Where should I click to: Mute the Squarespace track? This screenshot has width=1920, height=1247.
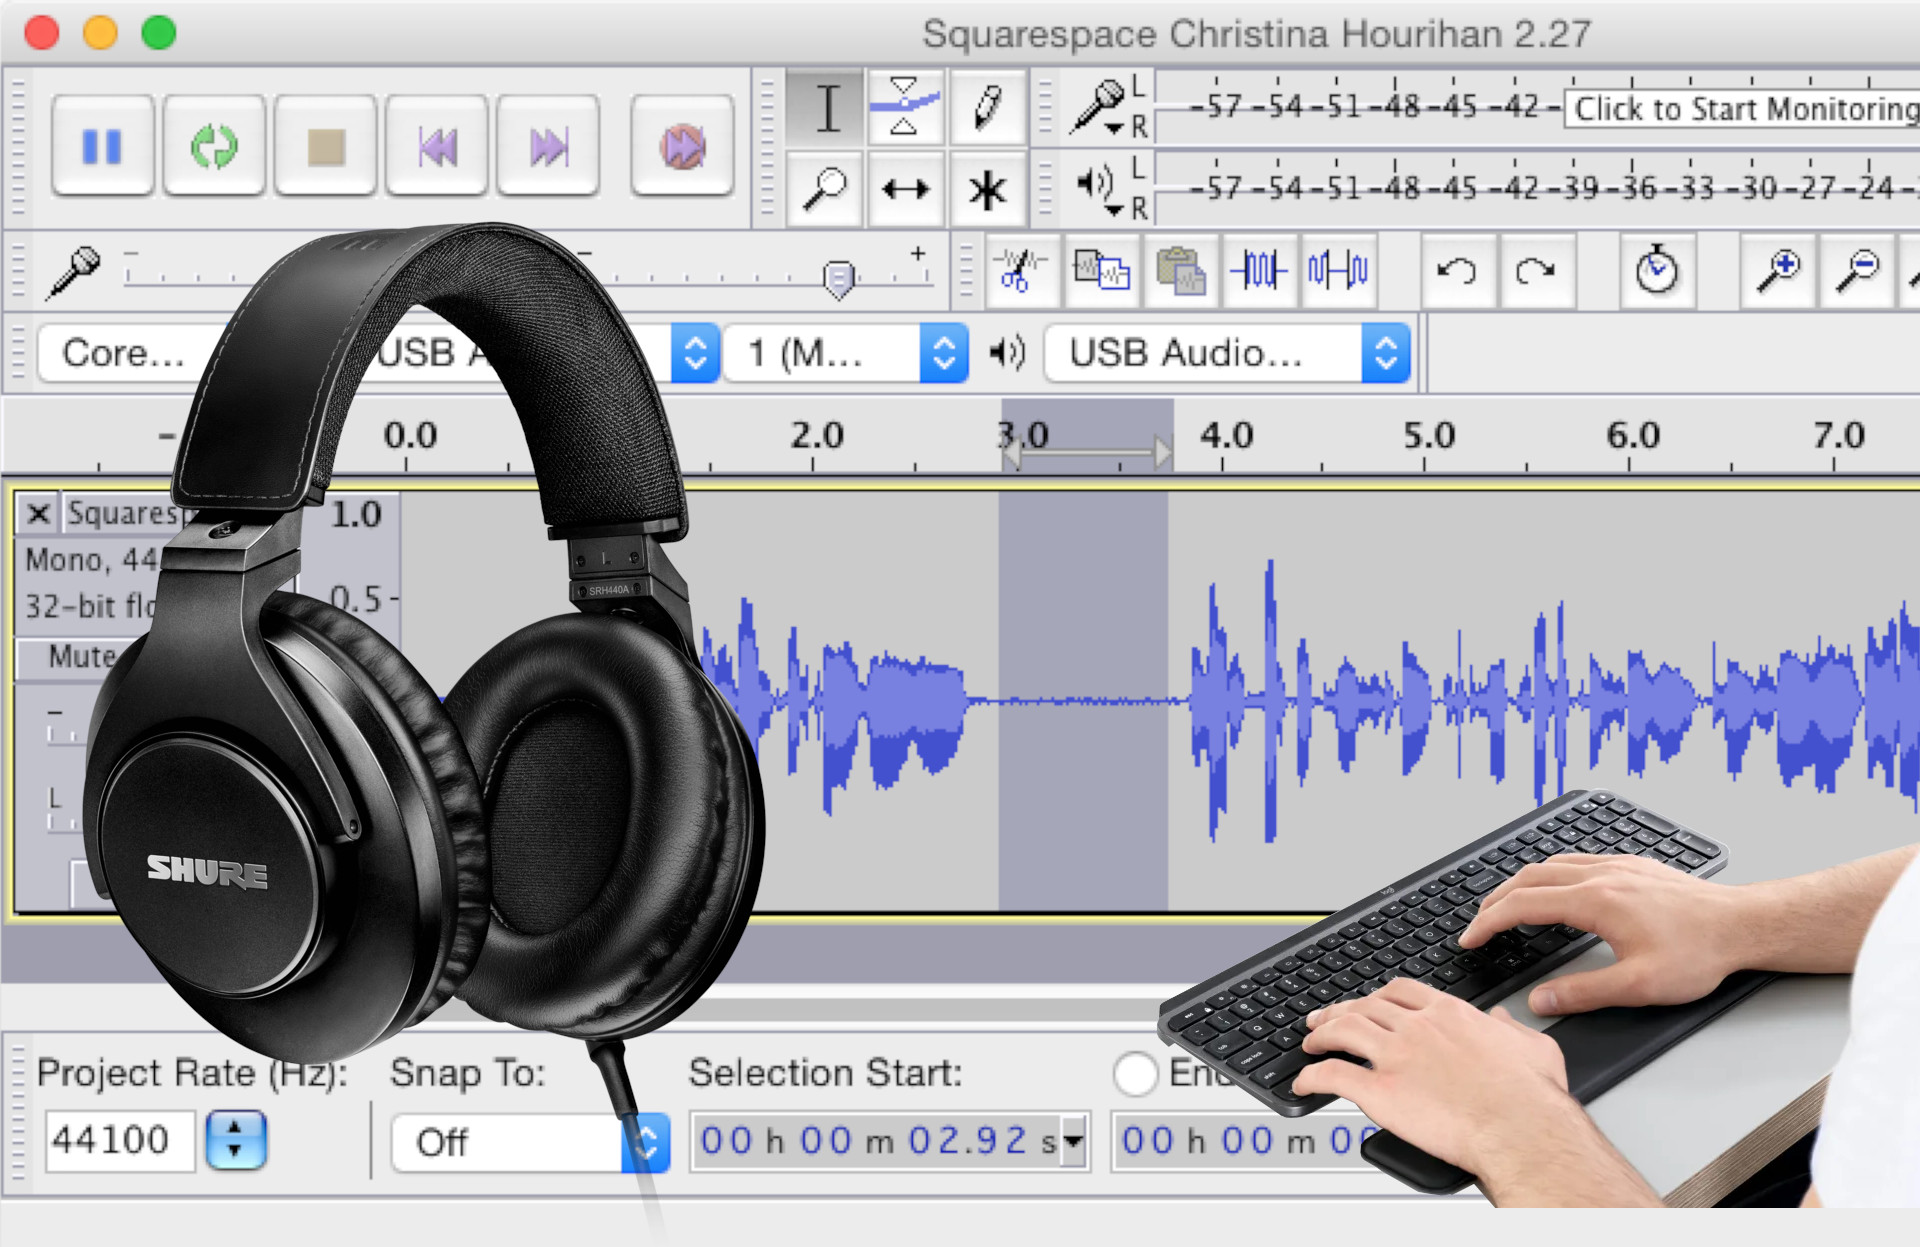[82, 657]
